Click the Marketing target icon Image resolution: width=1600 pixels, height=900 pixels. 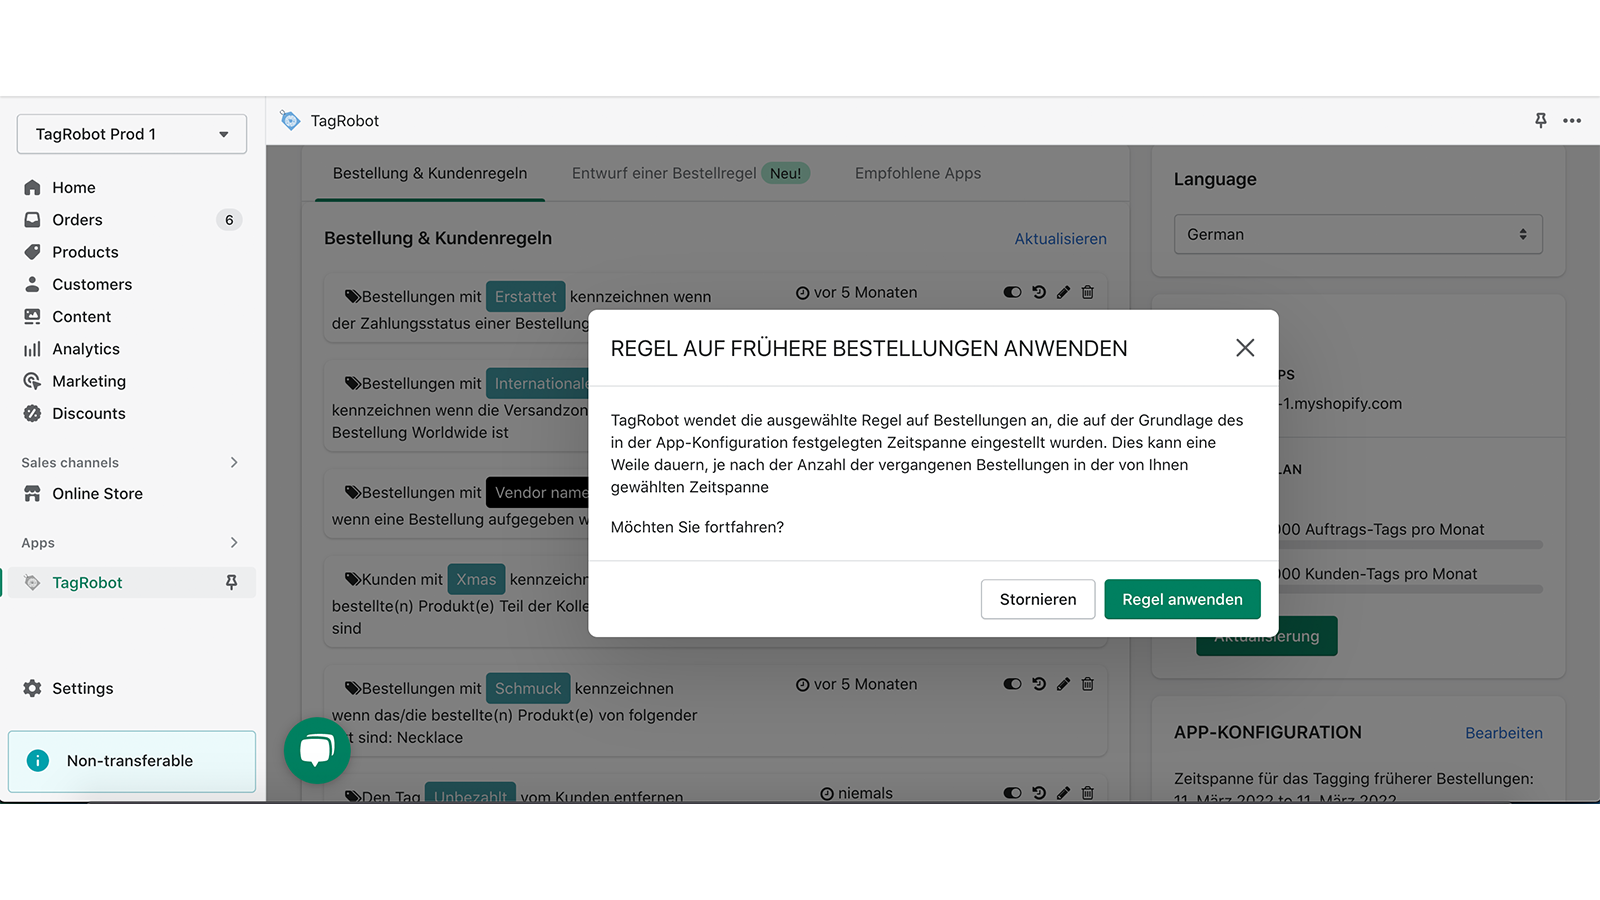coord(32,381)
